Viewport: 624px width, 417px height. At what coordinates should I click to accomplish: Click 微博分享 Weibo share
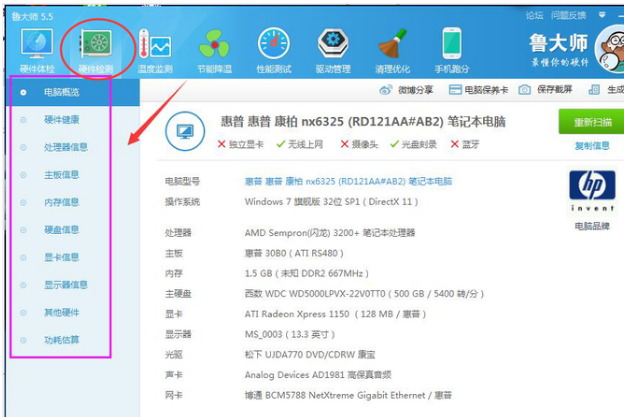[x=408, y=90]
